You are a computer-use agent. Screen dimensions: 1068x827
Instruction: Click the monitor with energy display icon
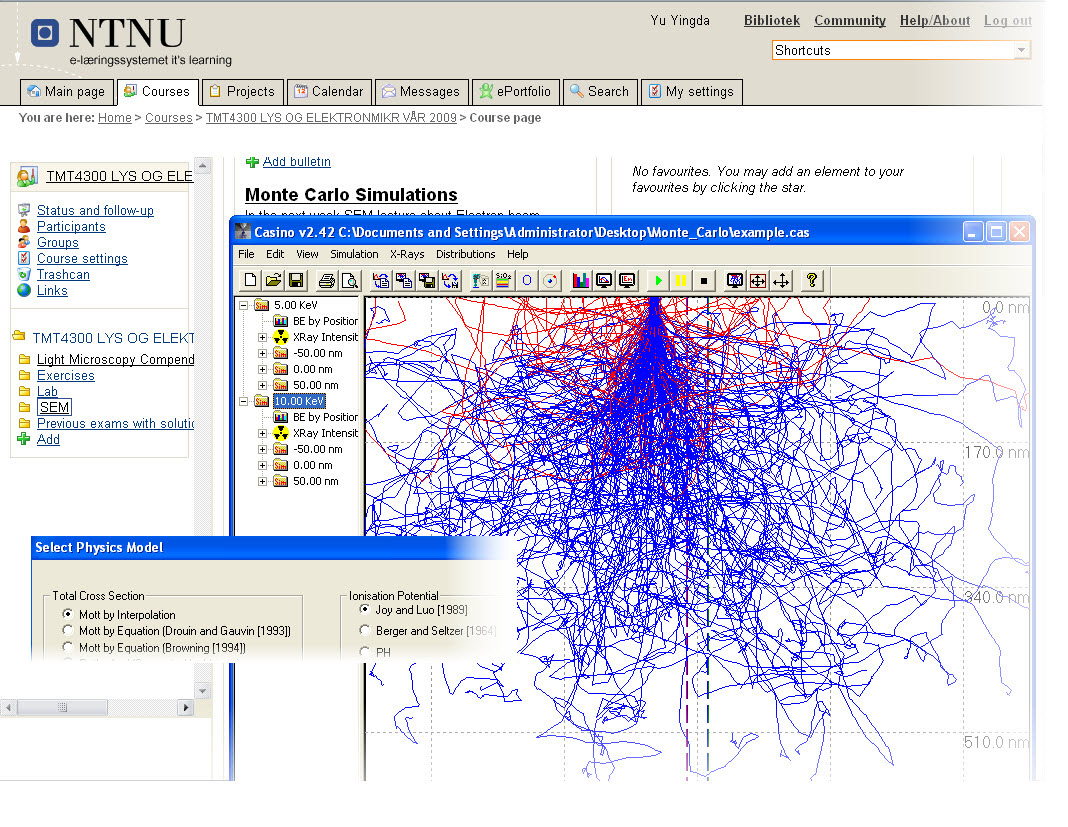pyautogui.click(x=627, y=281)
